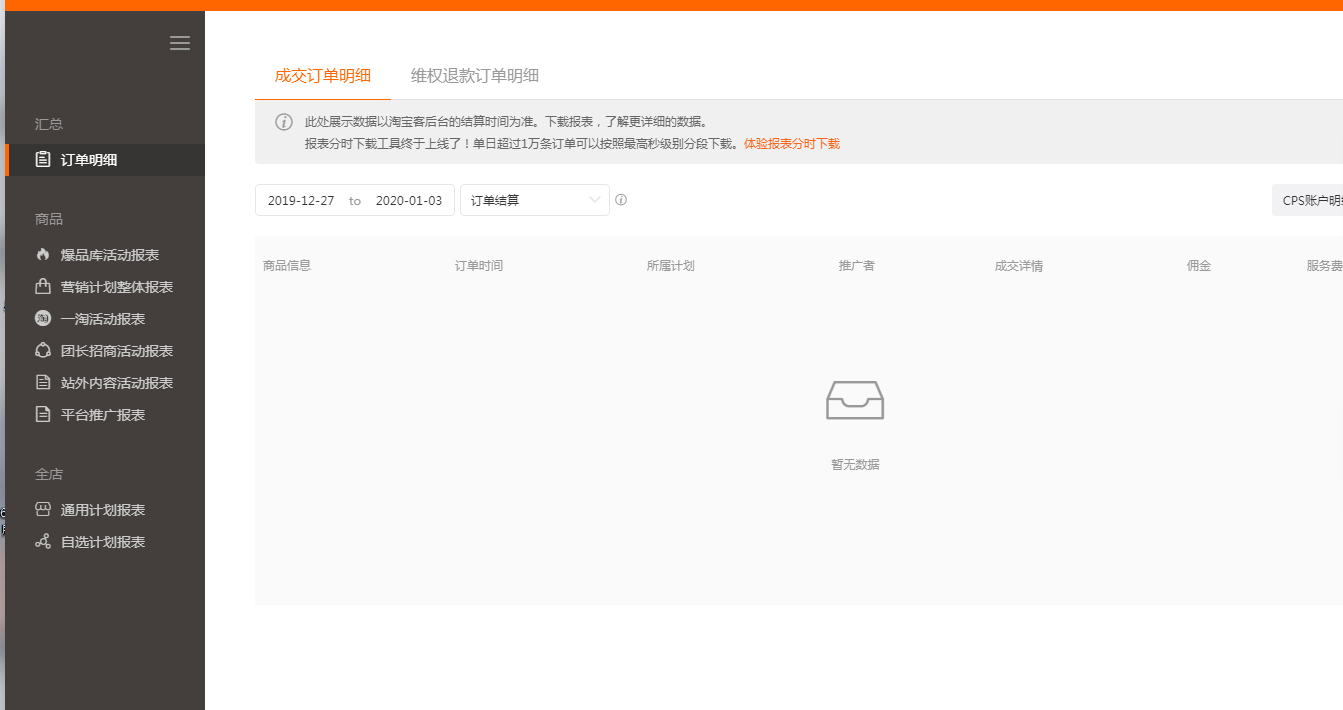Collapse sidebar with the hamburger menu icon

click(x=180, y=42)
